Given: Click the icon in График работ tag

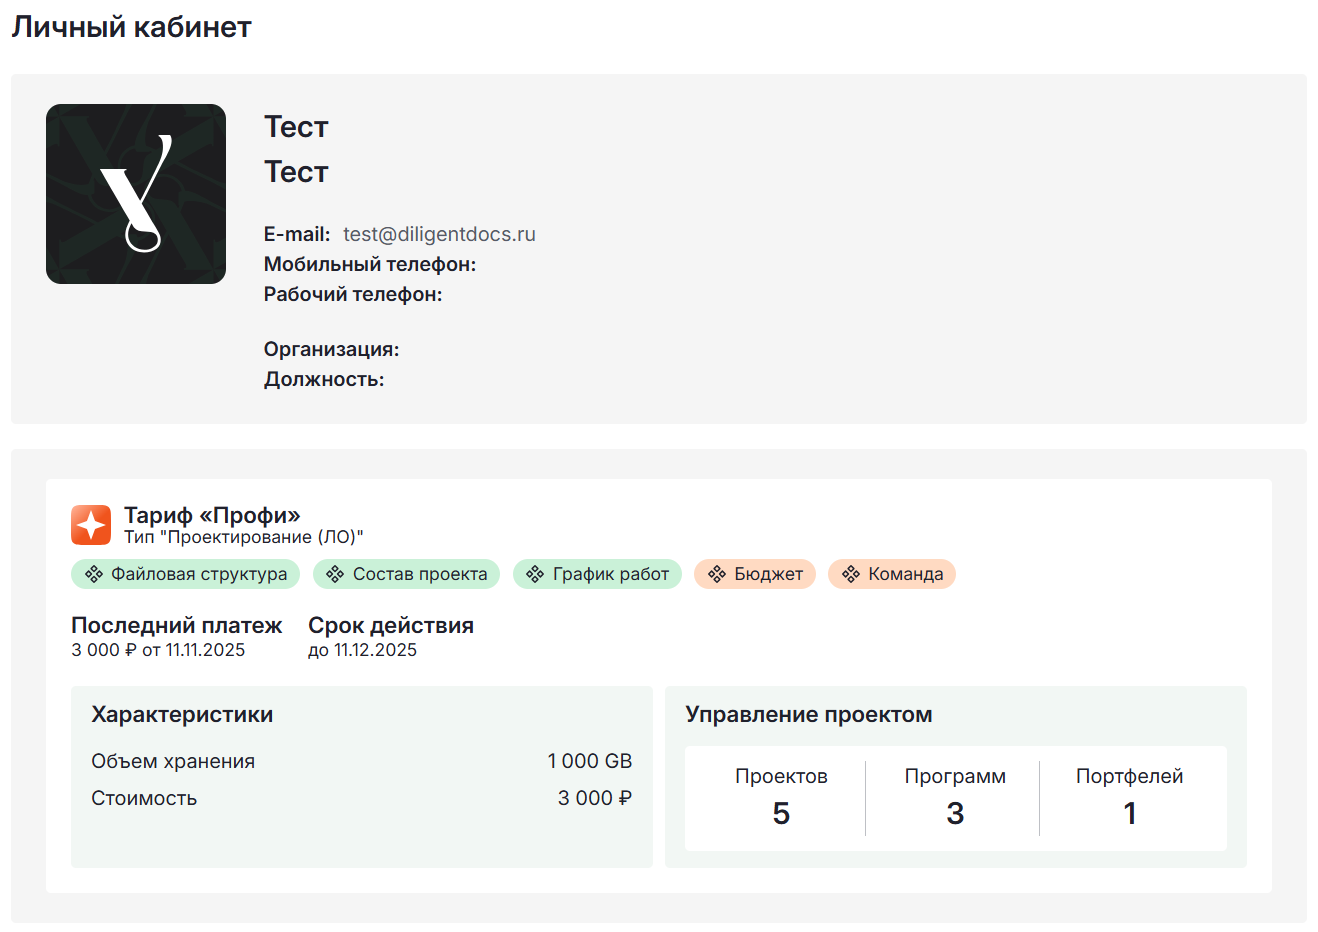Looking at the screenshot, I should (535, 574).
